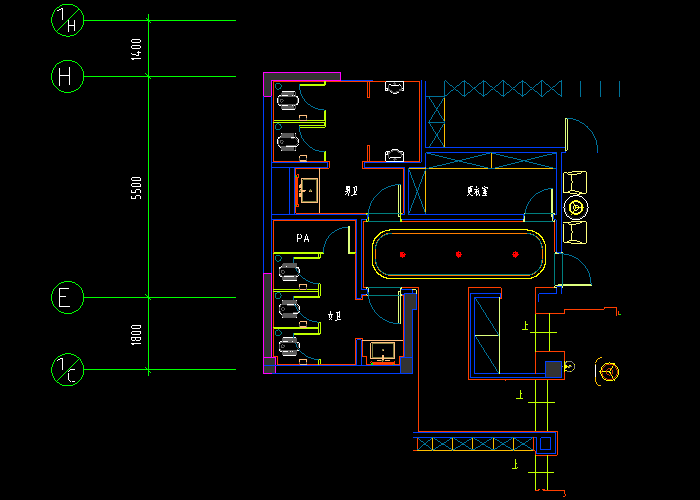Click the round table between the two armchairs
700x500 pixels.
pos(576,208)
